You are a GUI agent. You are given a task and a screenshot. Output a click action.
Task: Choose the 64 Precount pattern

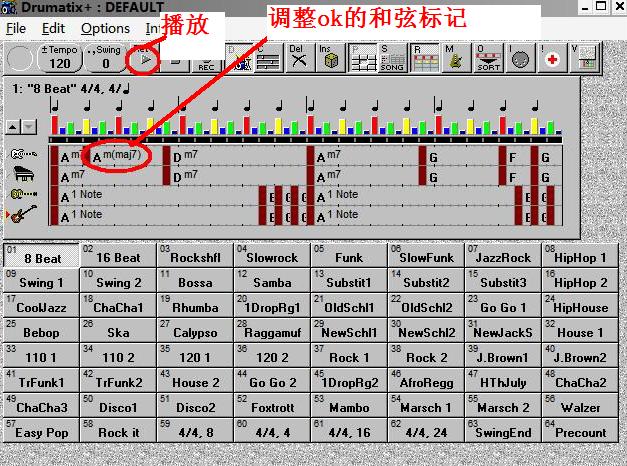coord(580,430)
